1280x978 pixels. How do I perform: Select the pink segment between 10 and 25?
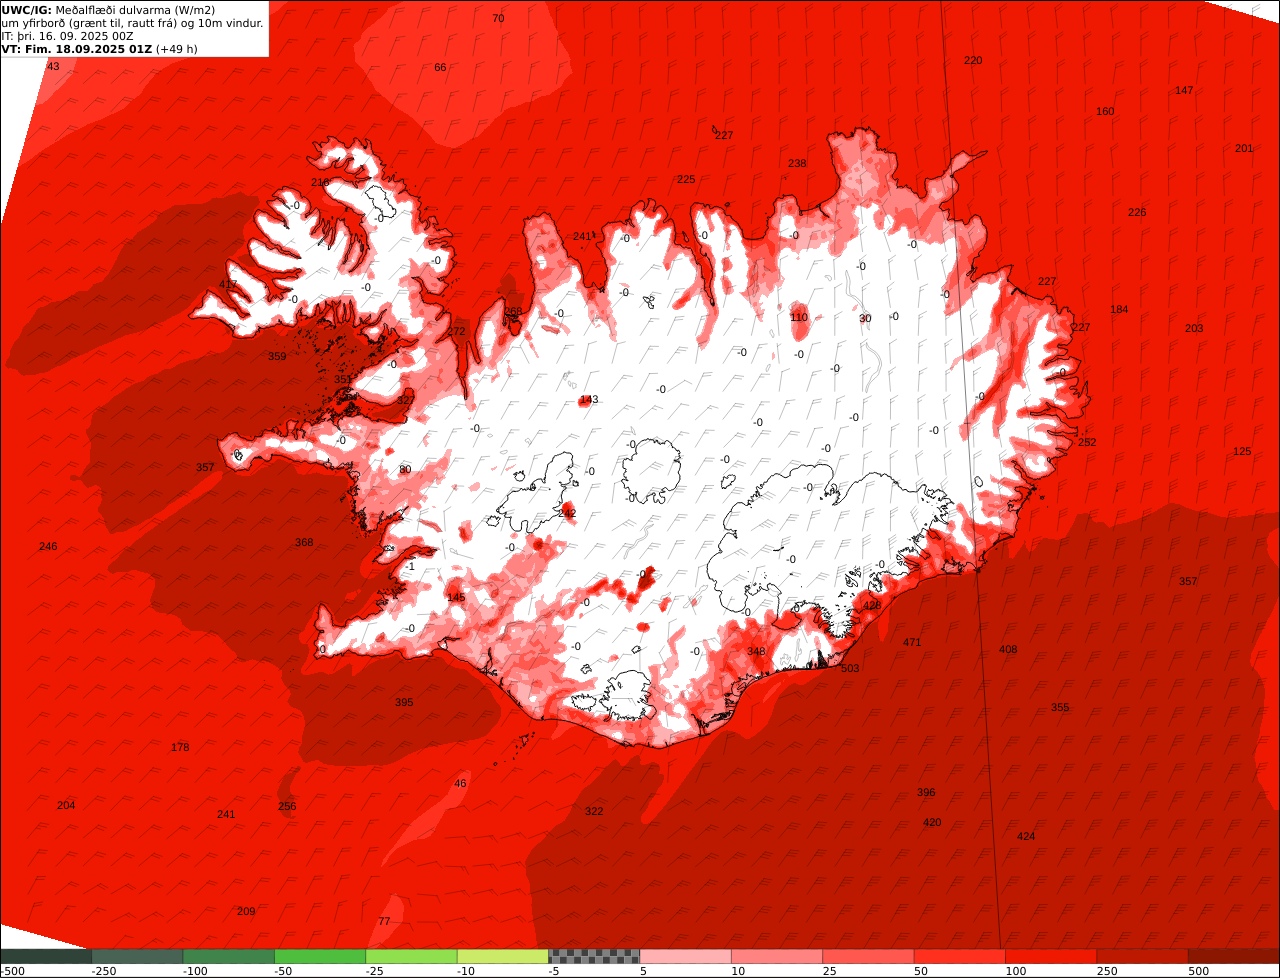(x=777, y=956)
